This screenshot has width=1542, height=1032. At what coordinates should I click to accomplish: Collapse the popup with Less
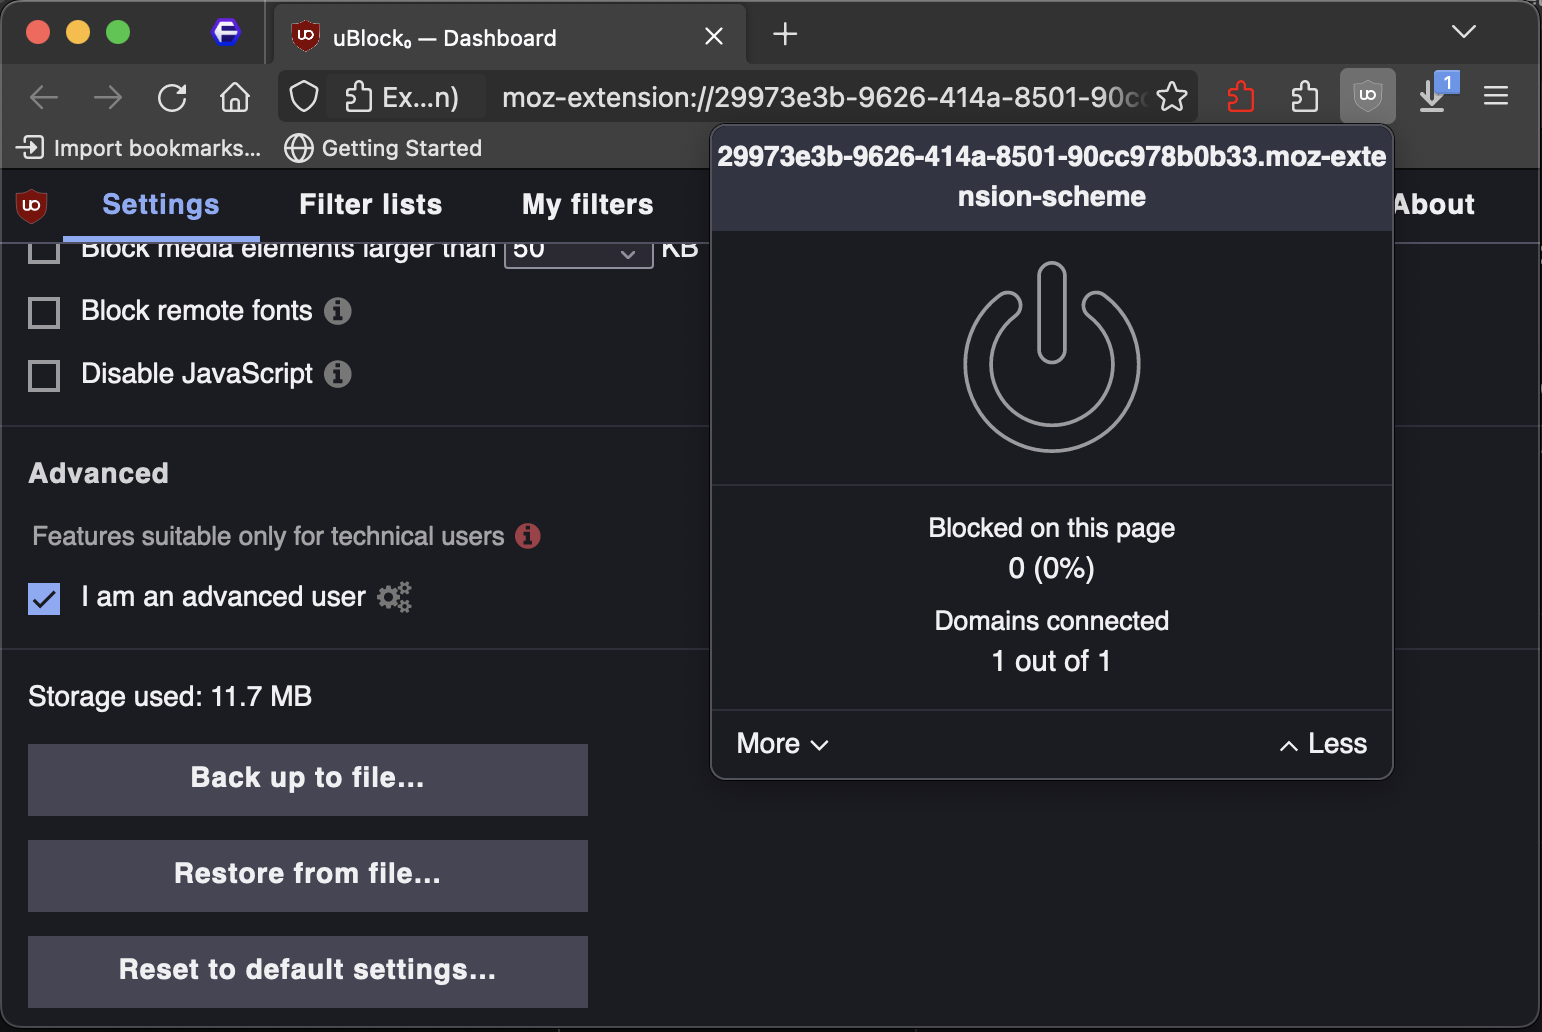click(1322, 744)
